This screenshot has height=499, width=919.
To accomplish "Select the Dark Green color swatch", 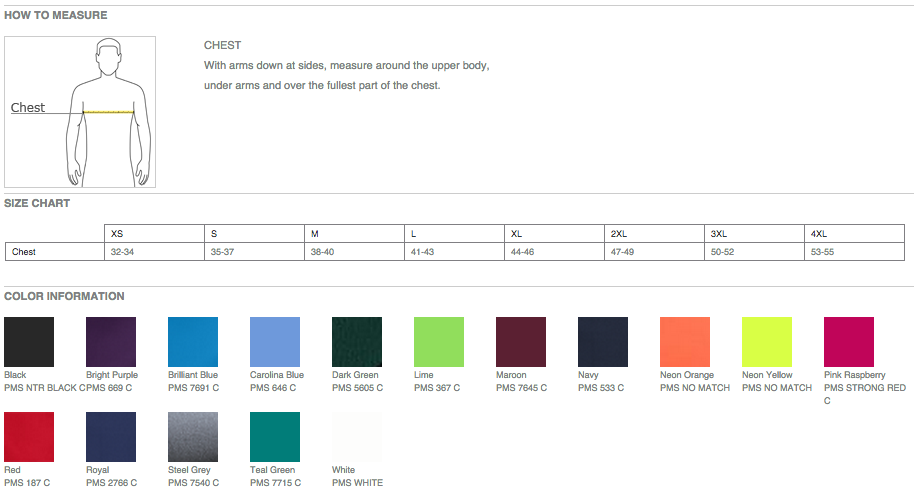I will coord(357,342).
